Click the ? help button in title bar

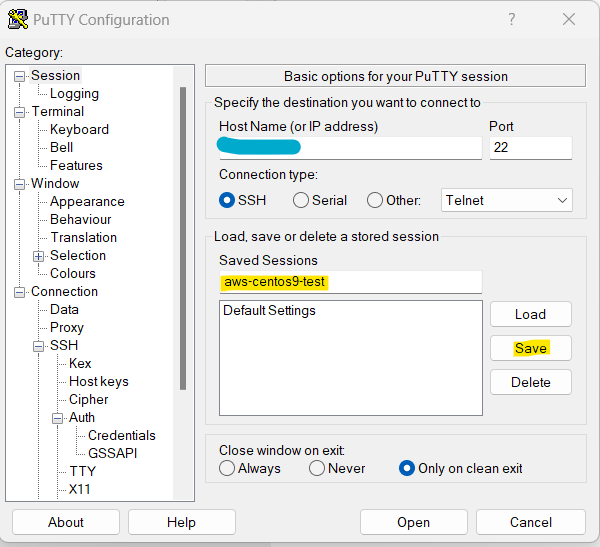pos(512,19)
